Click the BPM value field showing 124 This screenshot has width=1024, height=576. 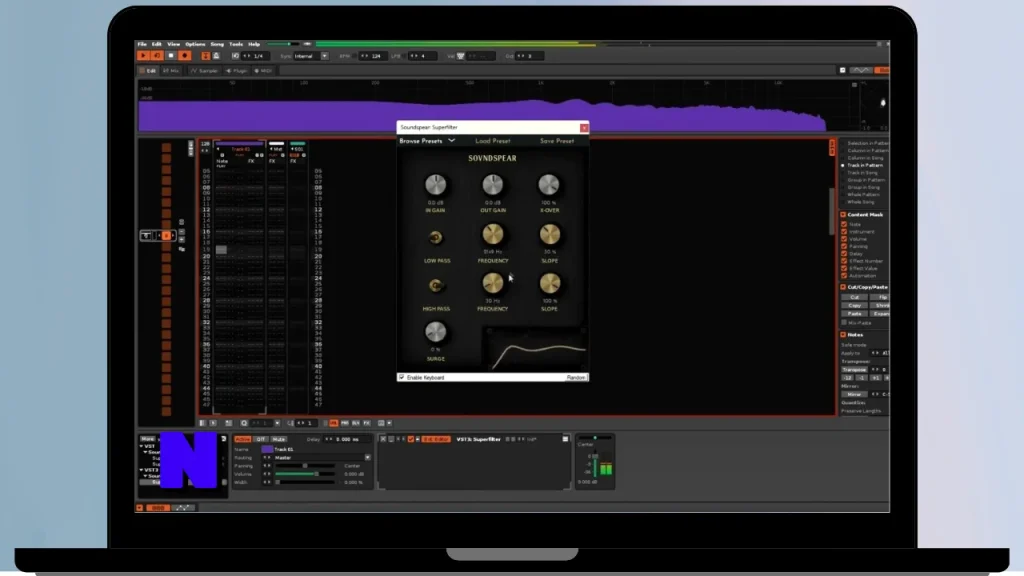[x=376, y=56]
